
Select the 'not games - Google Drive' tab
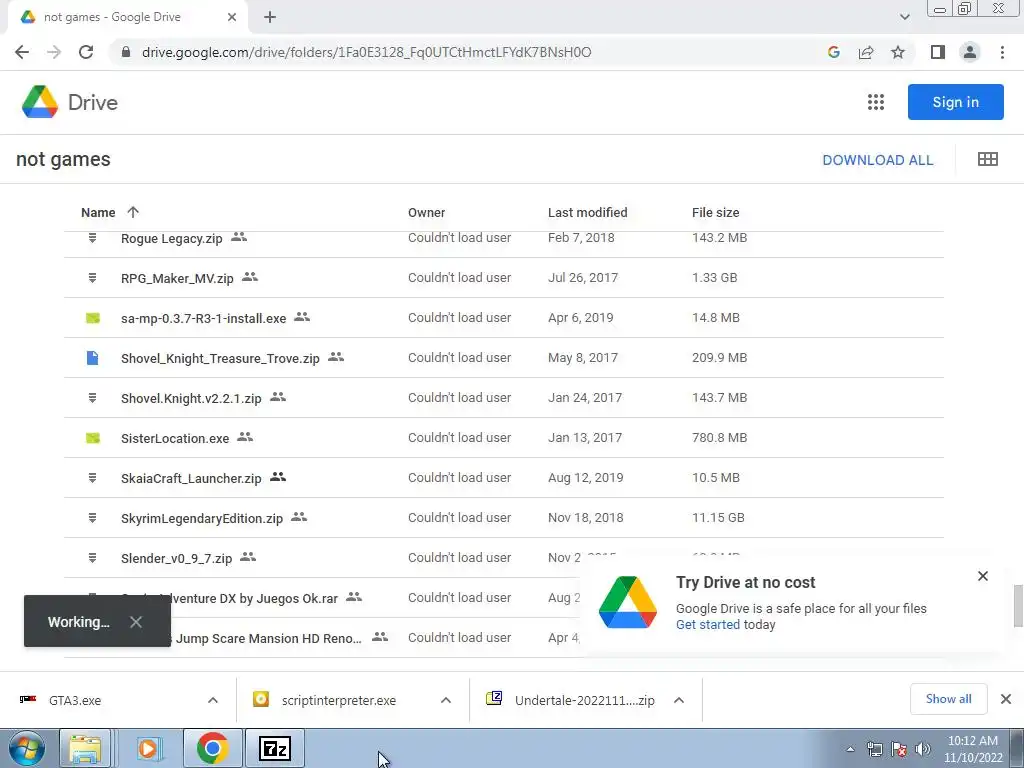tap(127, 17)
